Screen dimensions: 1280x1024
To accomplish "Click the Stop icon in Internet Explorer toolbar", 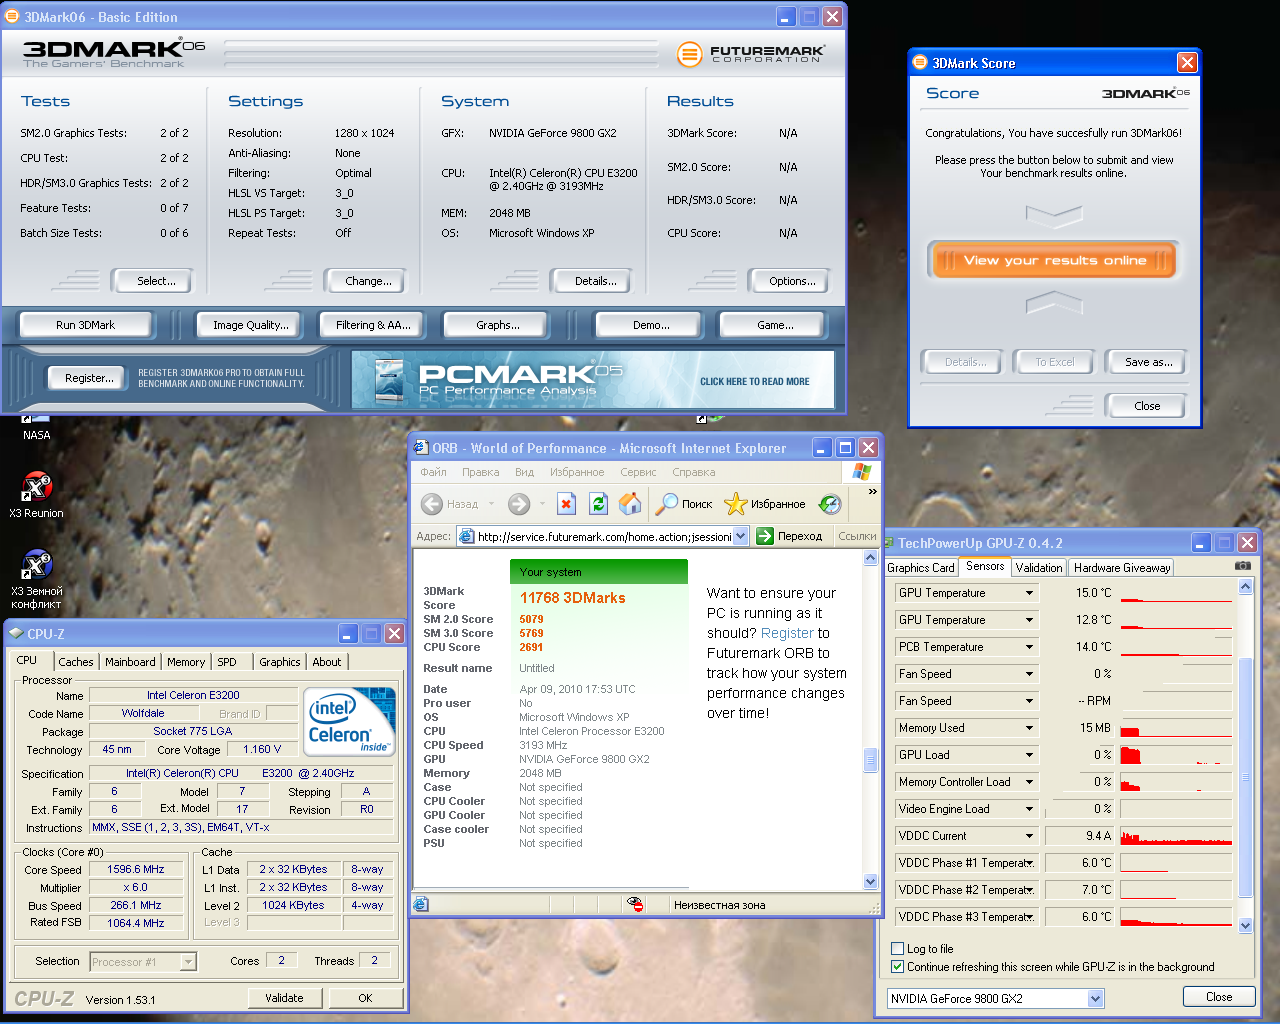I will (566, 504).
